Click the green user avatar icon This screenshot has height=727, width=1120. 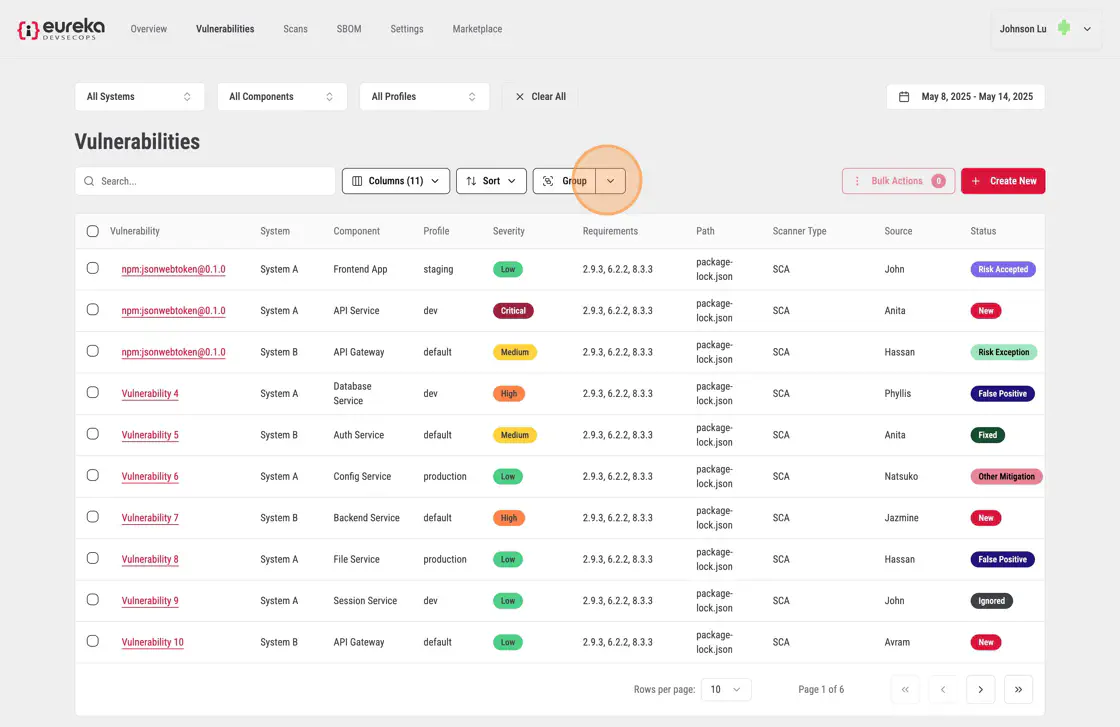click(x=1064, y=29)
